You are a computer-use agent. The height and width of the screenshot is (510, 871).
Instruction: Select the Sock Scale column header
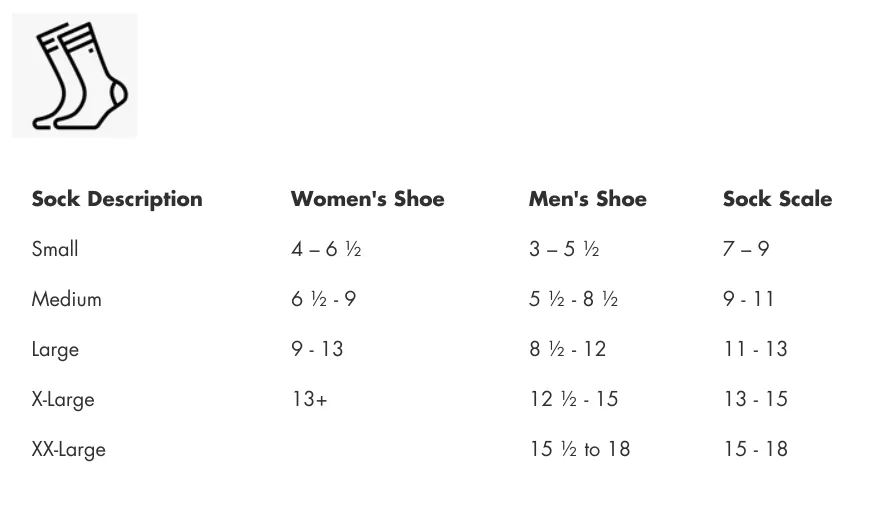pos(777,198)
